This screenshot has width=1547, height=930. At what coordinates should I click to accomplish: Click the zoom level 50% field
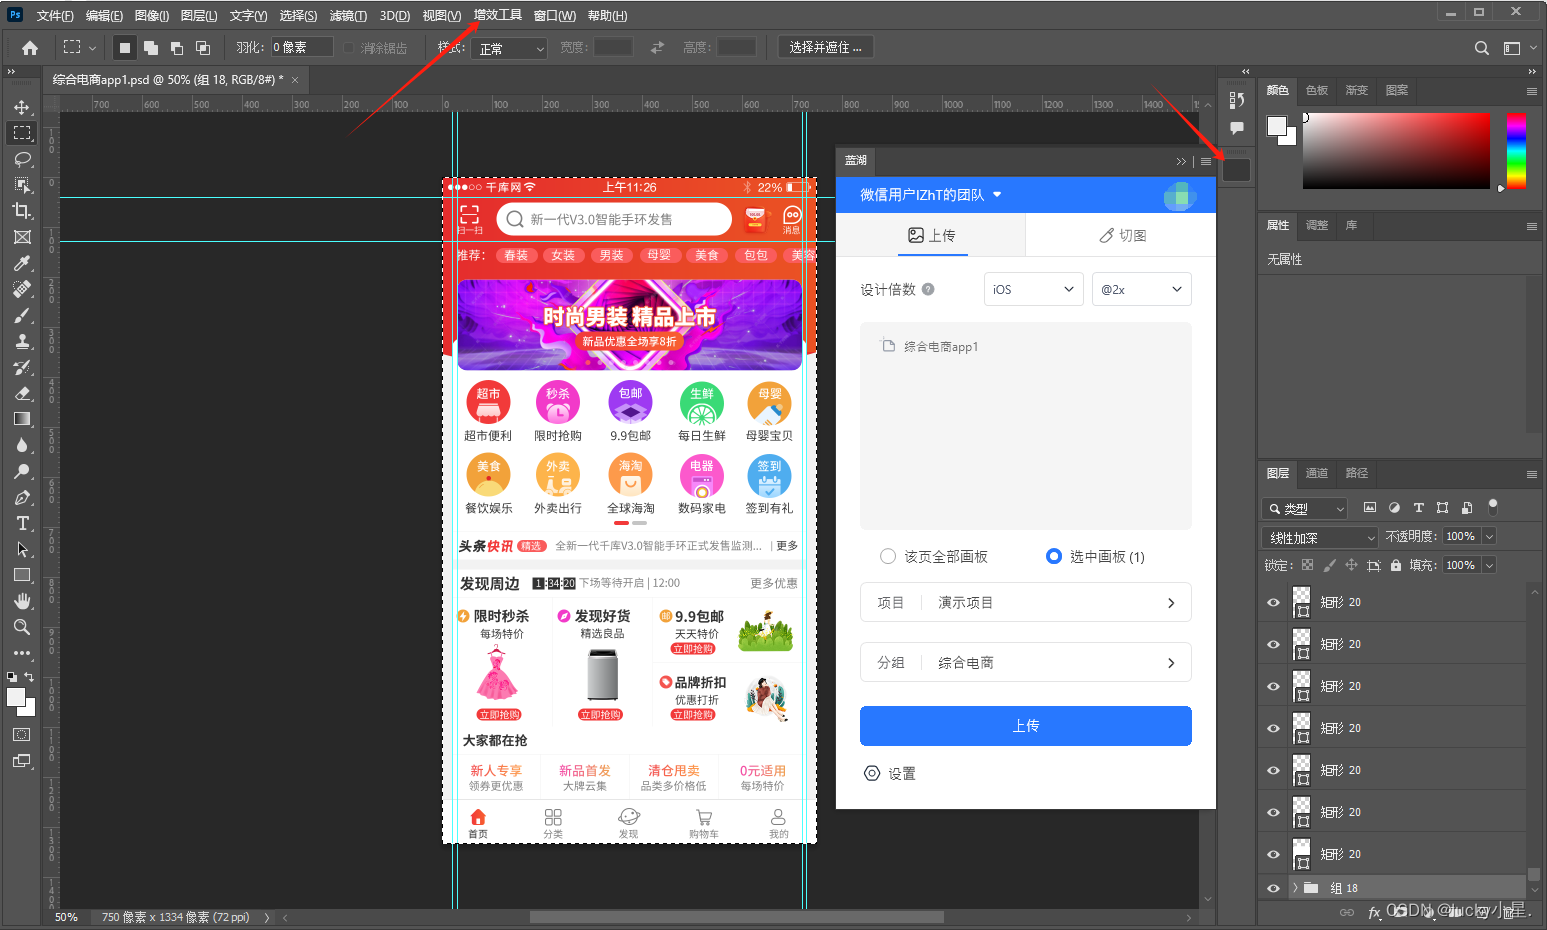[x=66, y=917]
